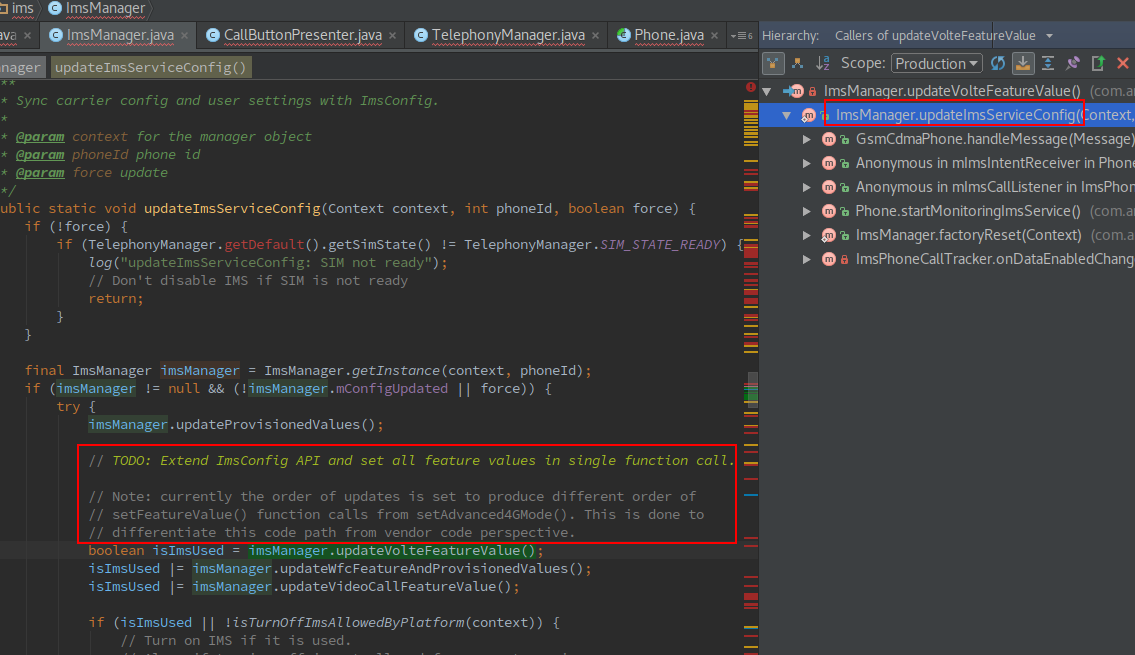The height and width of the screenshot is (655, 1135).
Task: Click isTurnOffImsAllowedByPlatform call in code
Action: [x=348, y=622]
